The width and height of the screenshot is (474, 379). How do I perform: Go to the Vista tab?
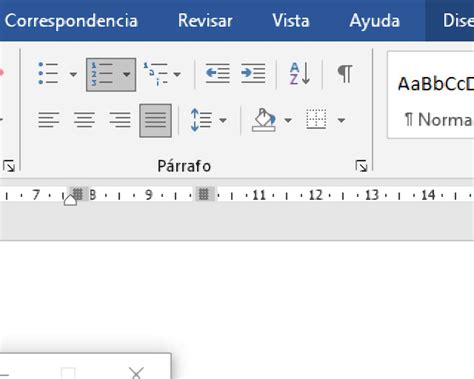tap(291, 21)
